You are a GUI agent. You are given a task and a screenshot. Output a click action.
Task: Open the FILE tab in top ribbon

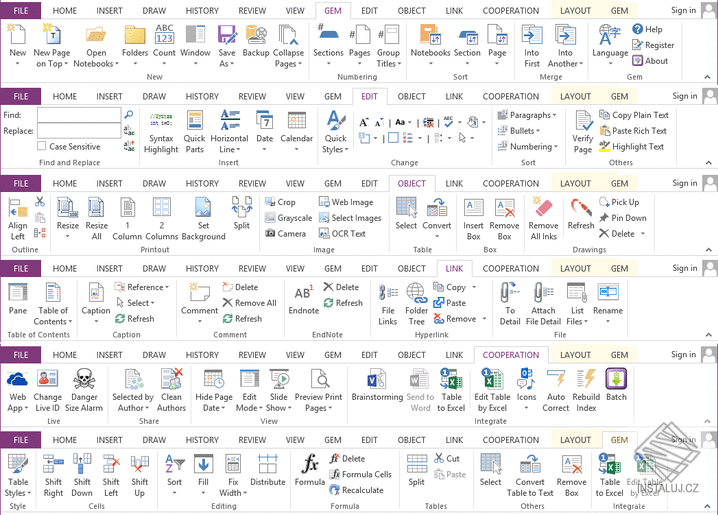21,11
